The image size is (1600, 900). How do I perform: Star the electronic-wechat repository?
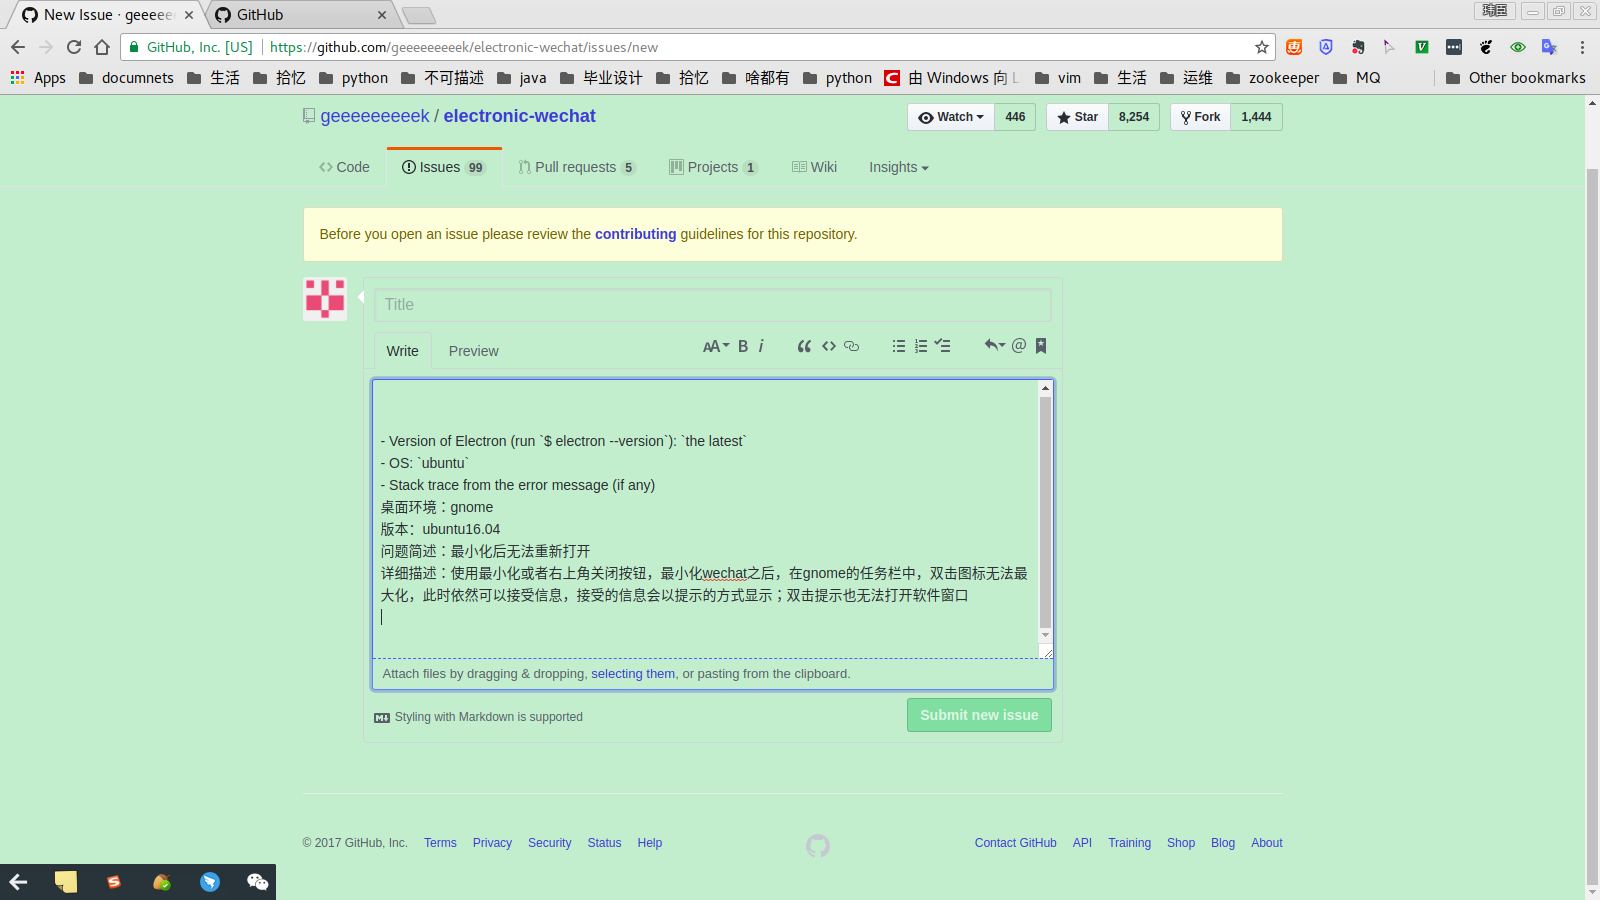coord(1076,117)
